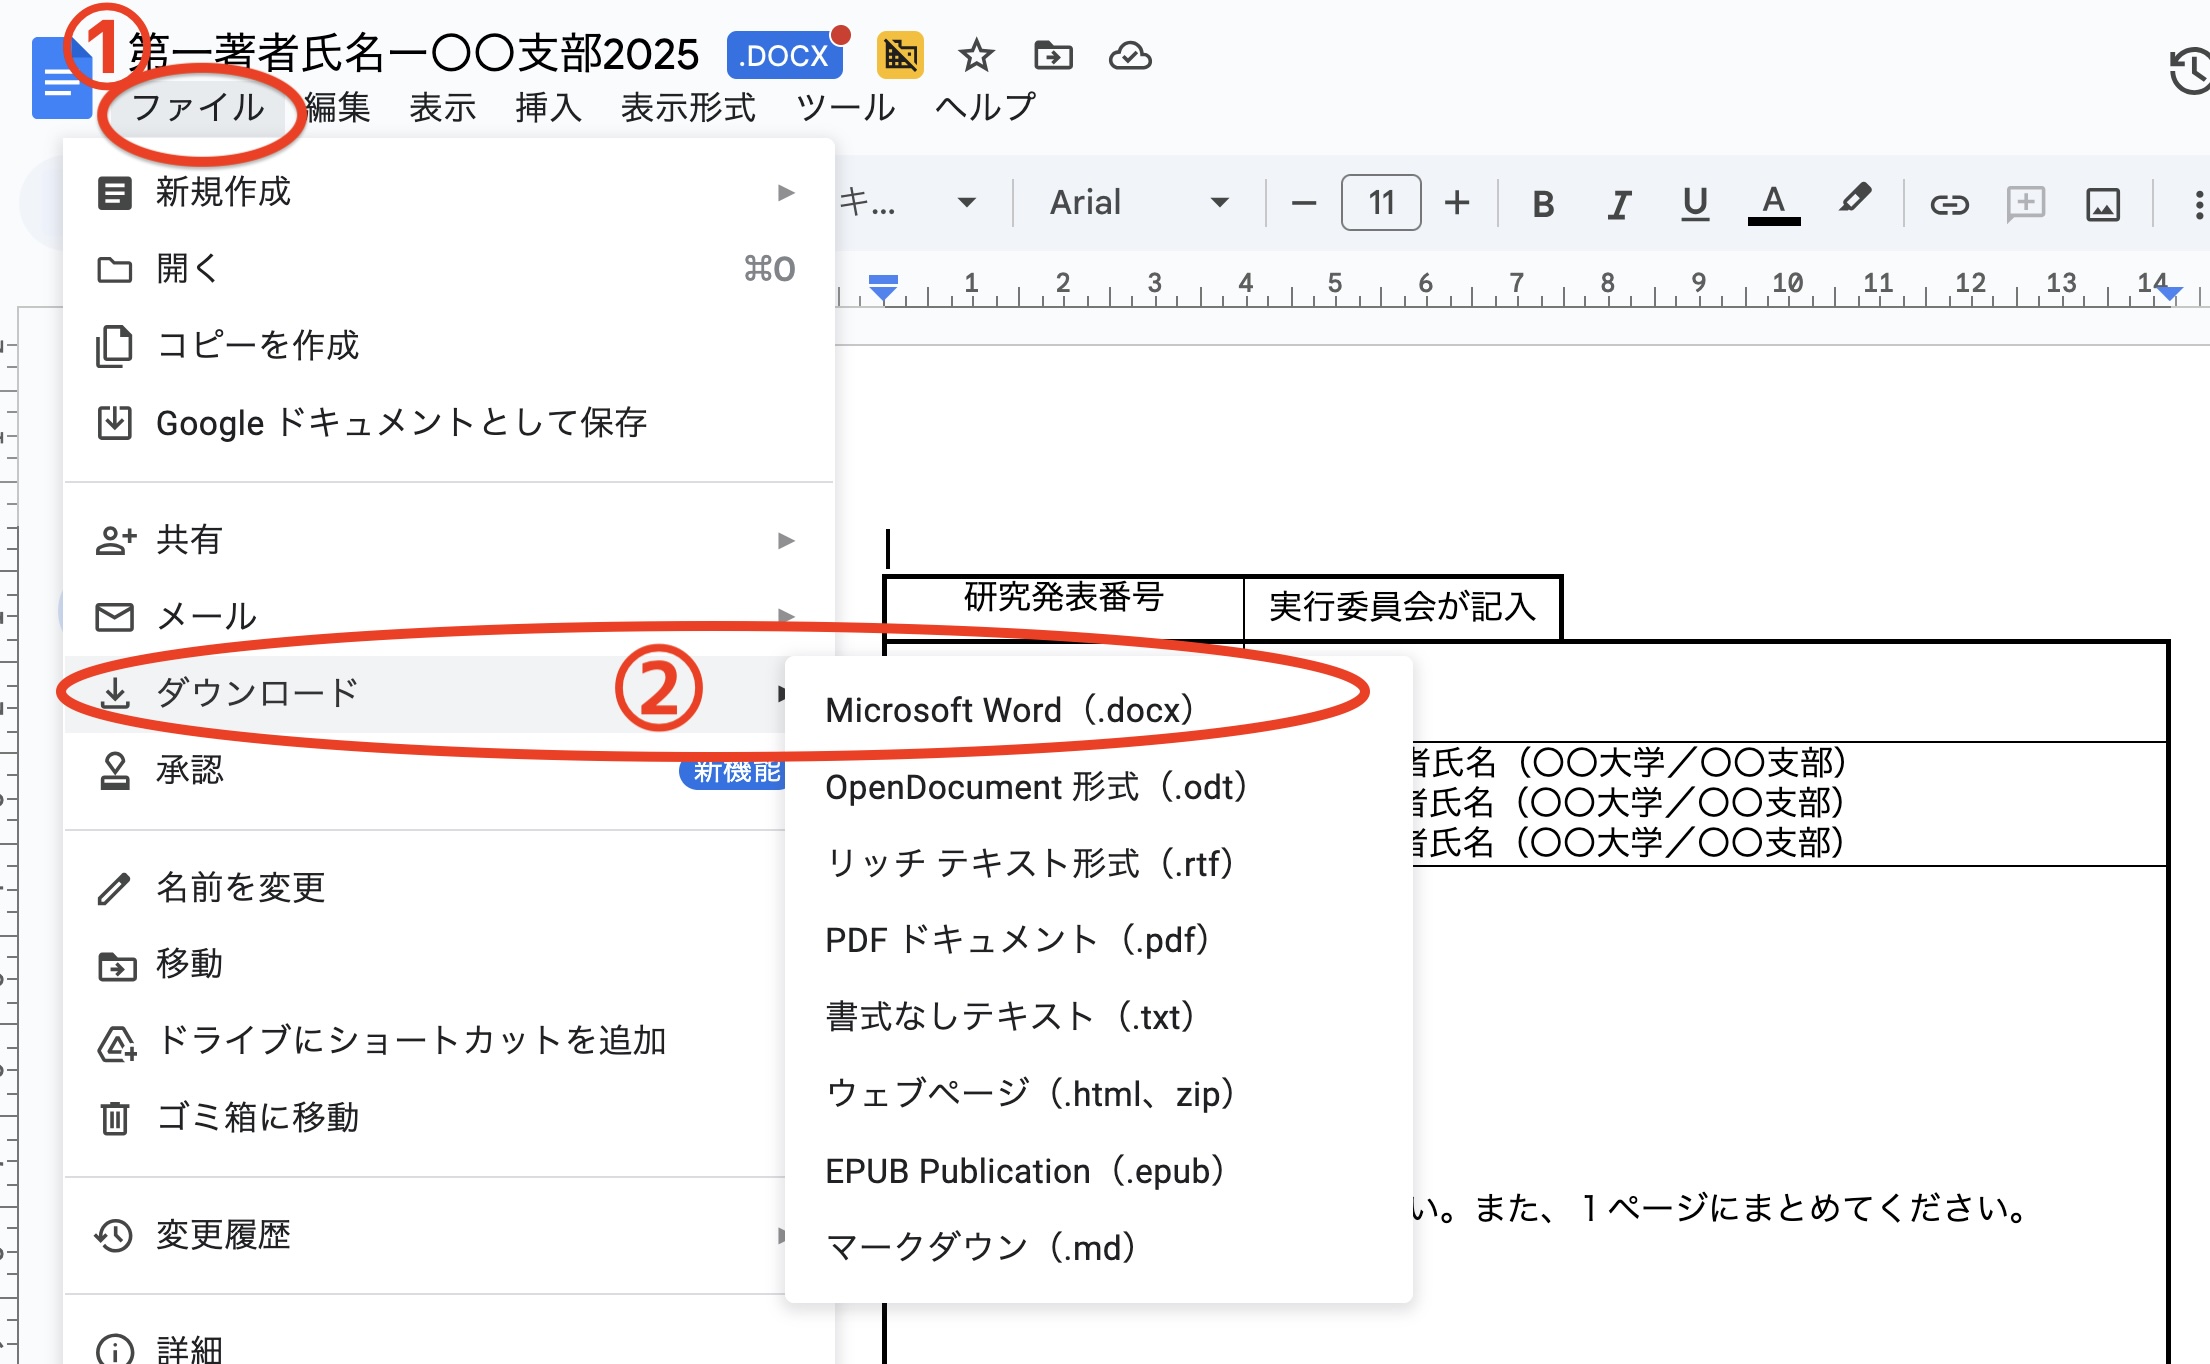
Task: Select 開く from the file menu
Action: pos(449,269)
